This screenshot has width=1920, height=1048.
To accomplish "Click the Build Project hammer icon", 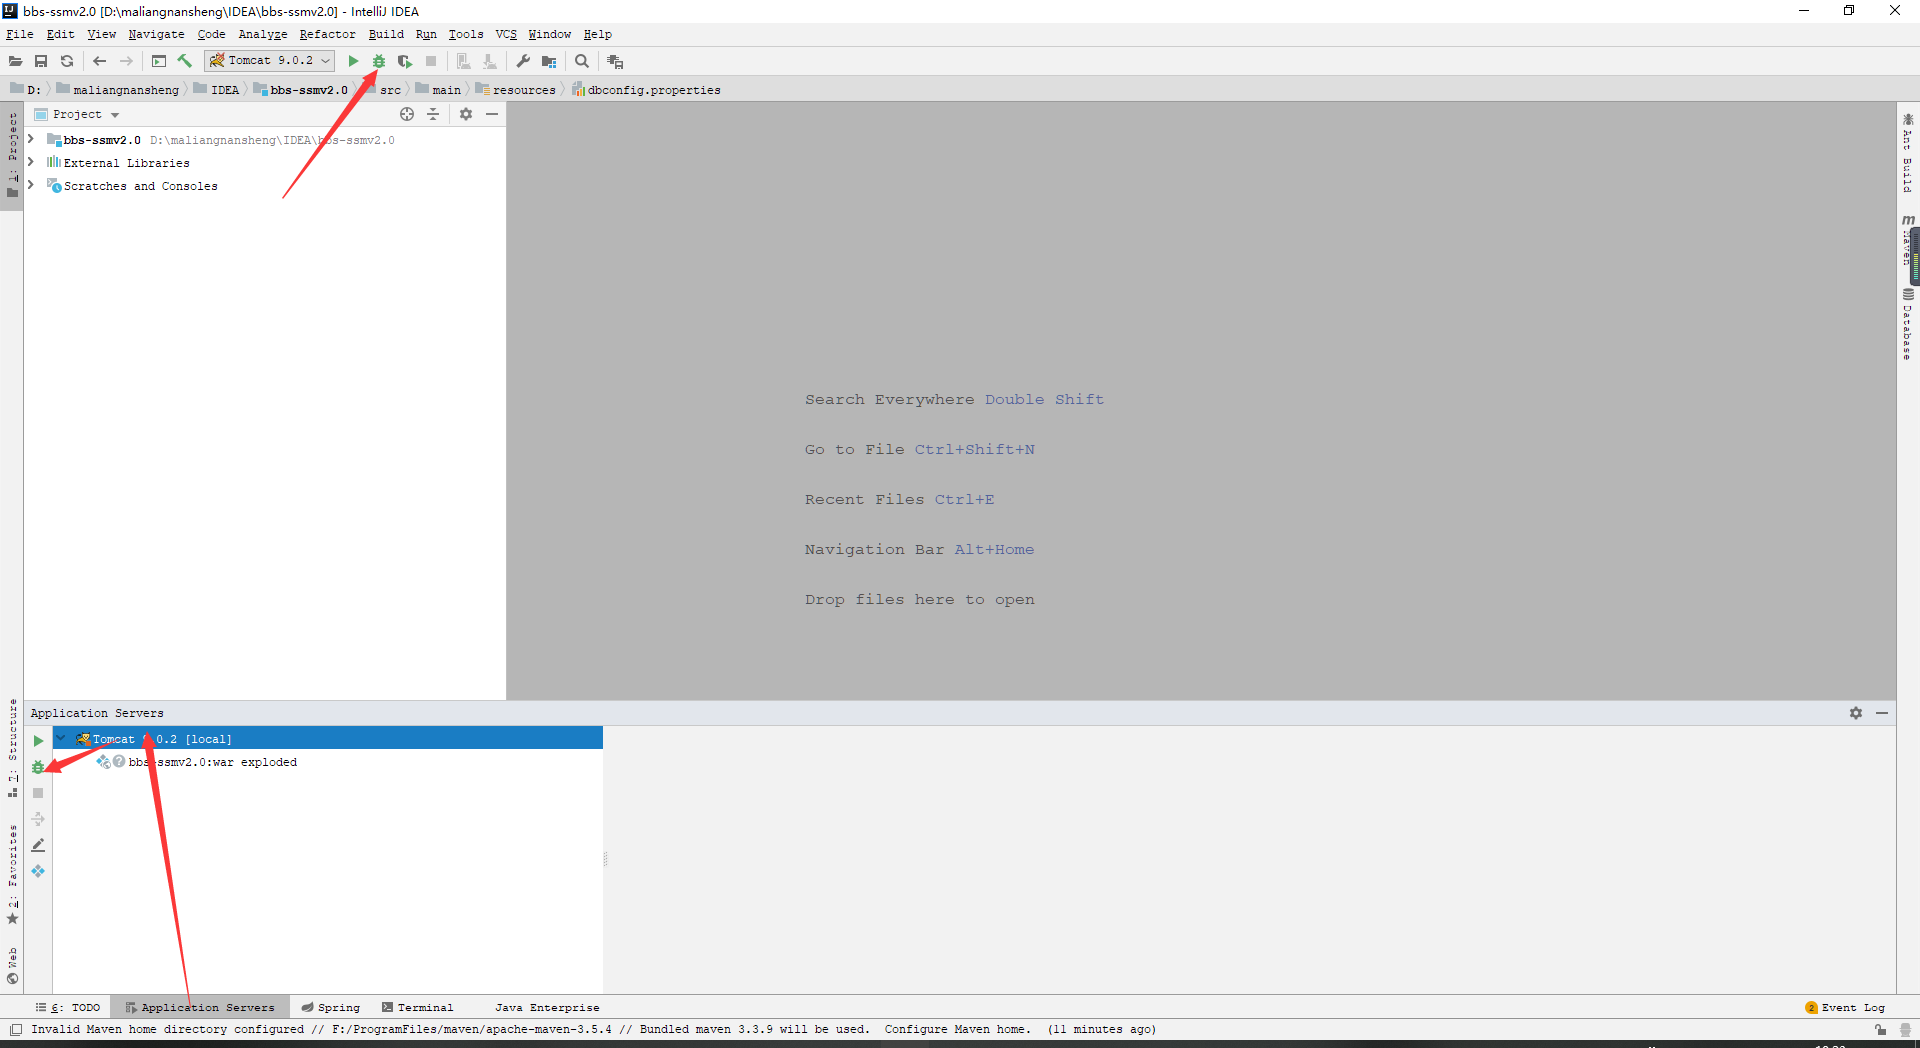I will [x=185, y=61].
